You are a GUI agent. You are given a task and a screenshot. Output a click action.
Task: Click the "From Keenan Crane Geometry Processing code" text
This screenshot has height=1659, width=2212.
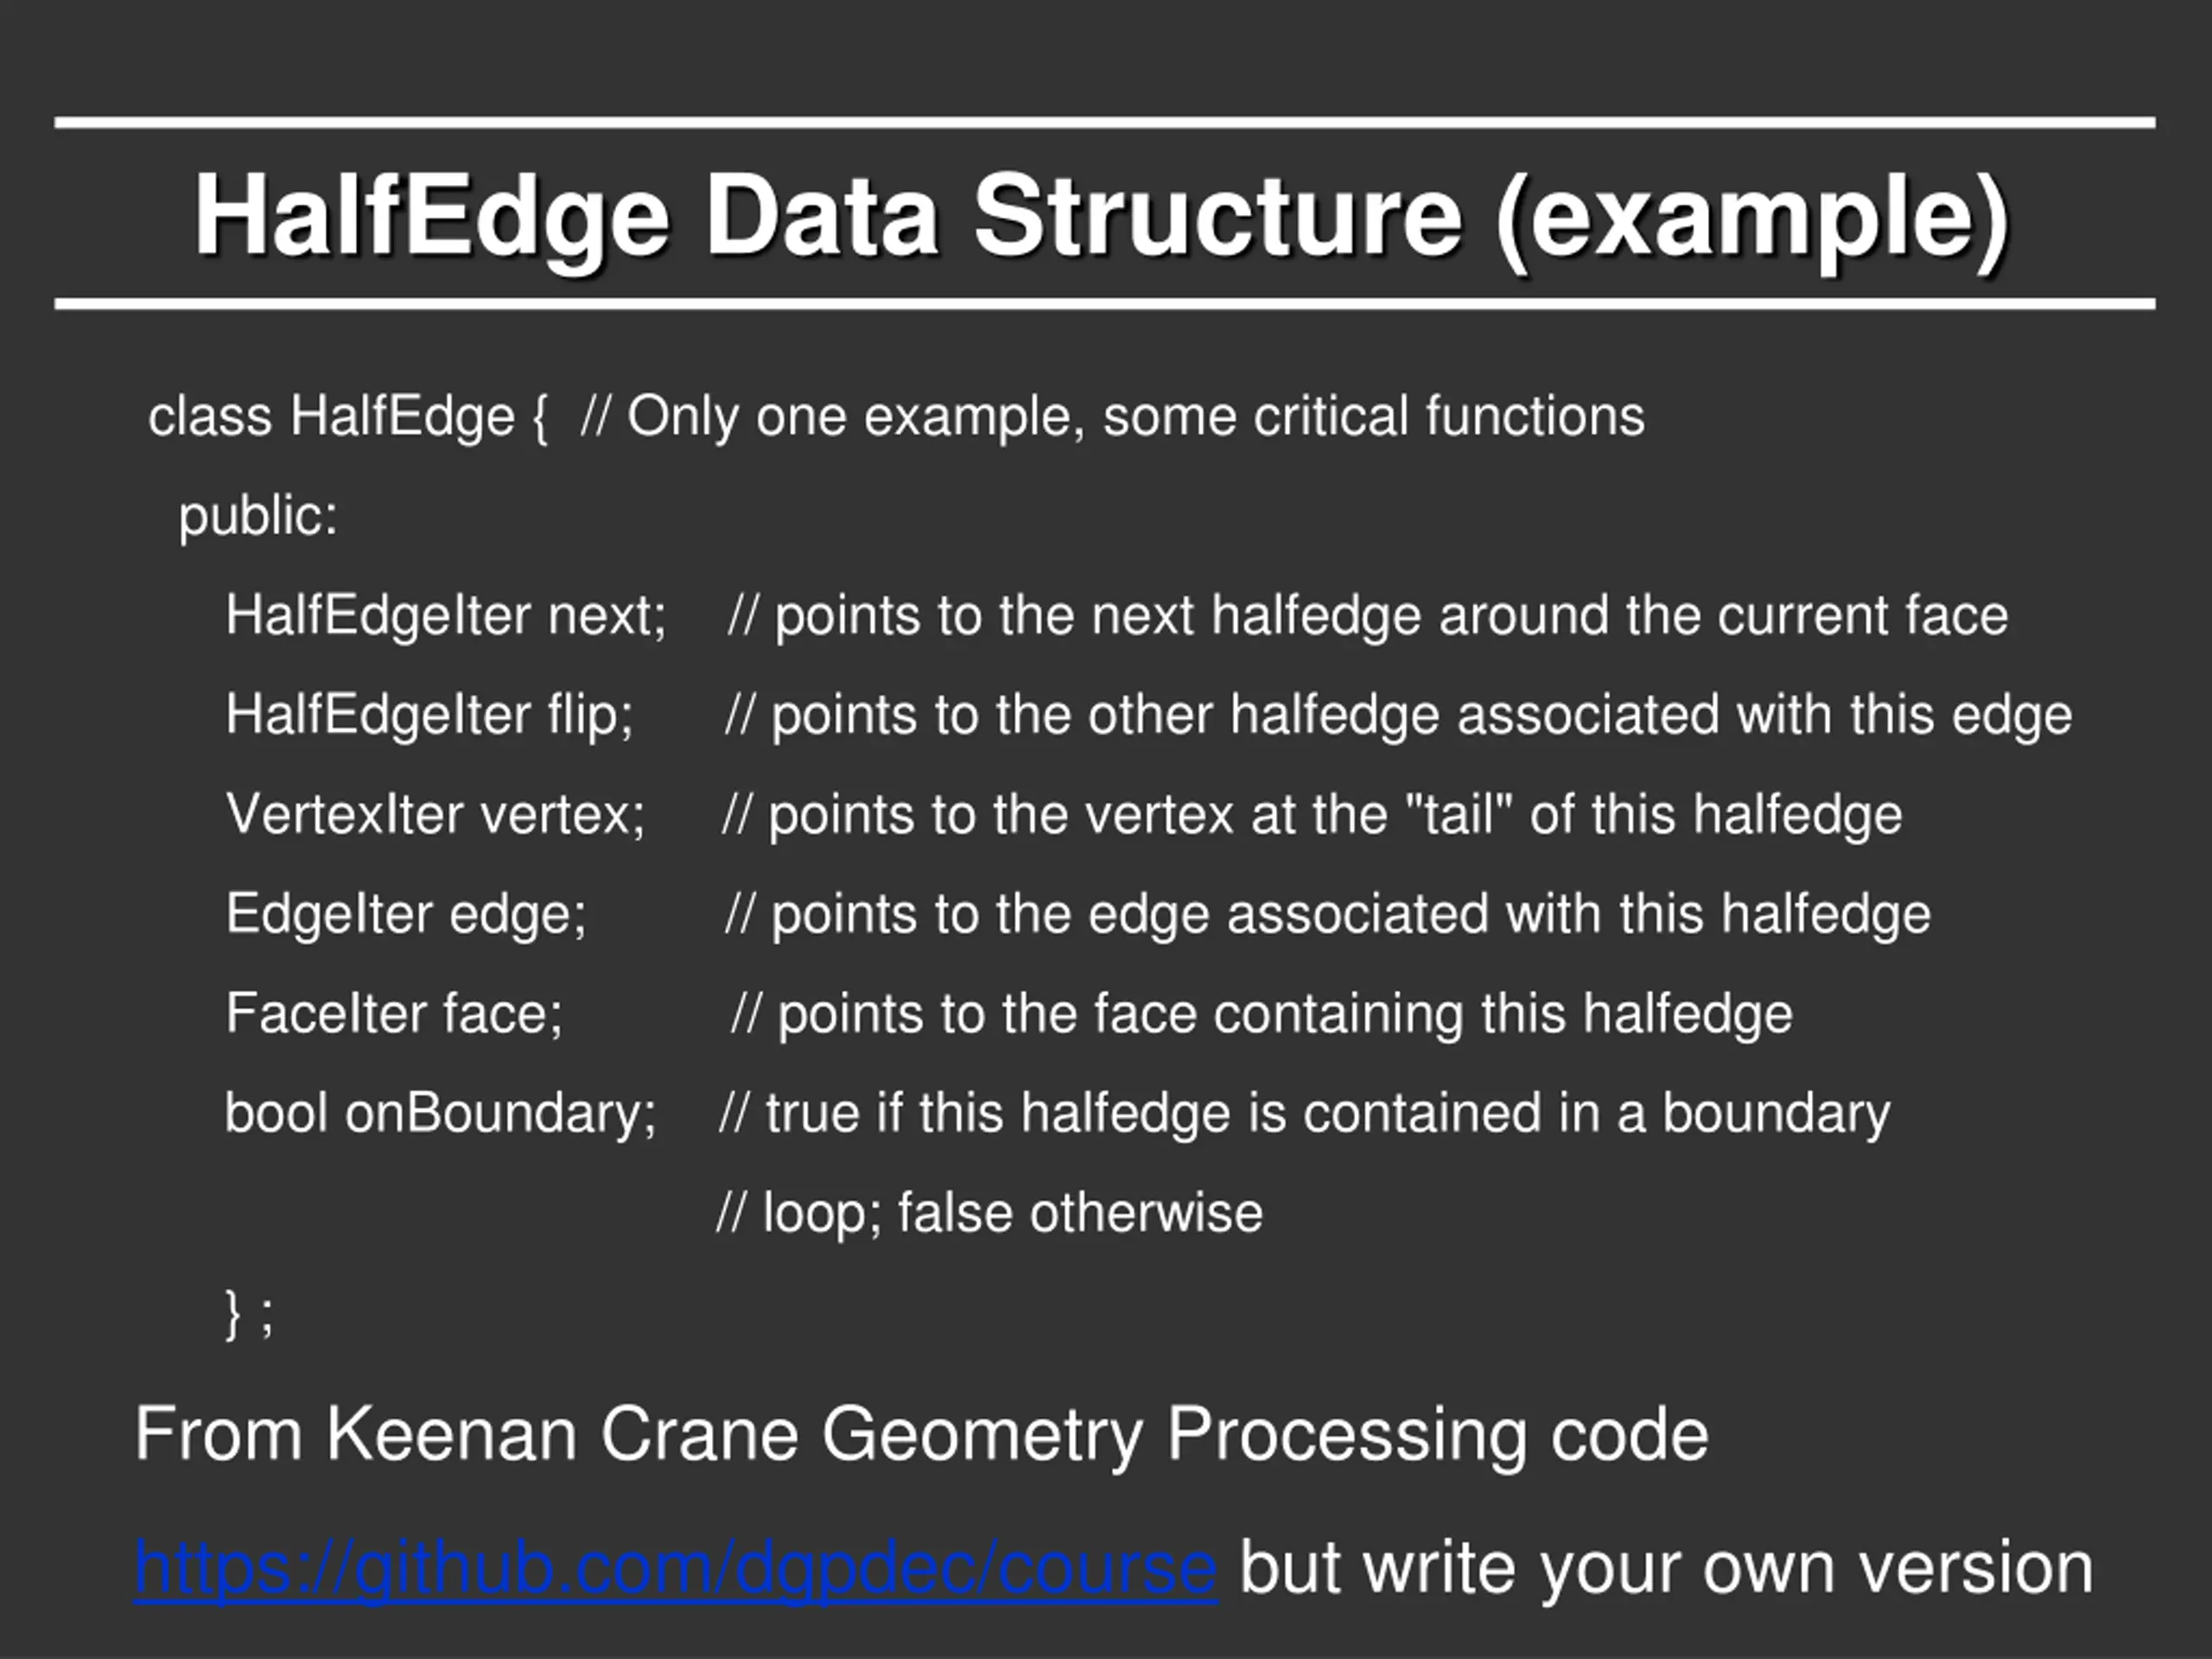(921, 1434)
